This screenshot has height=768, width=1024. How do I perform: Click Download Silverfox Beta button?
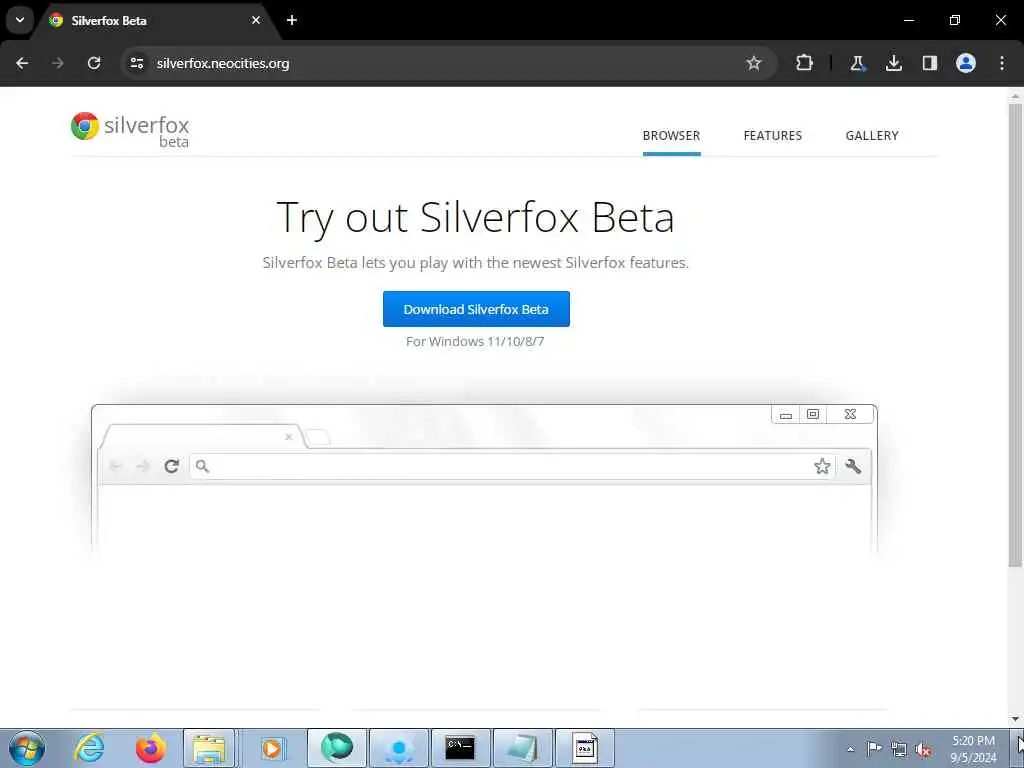(x=476, y=309)
